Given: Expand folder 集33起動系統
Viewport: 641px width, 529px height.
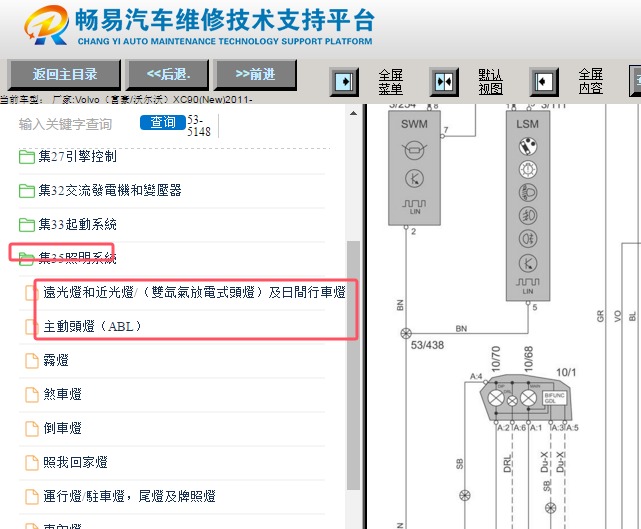Looking at the screenshot, I should 77,224.
